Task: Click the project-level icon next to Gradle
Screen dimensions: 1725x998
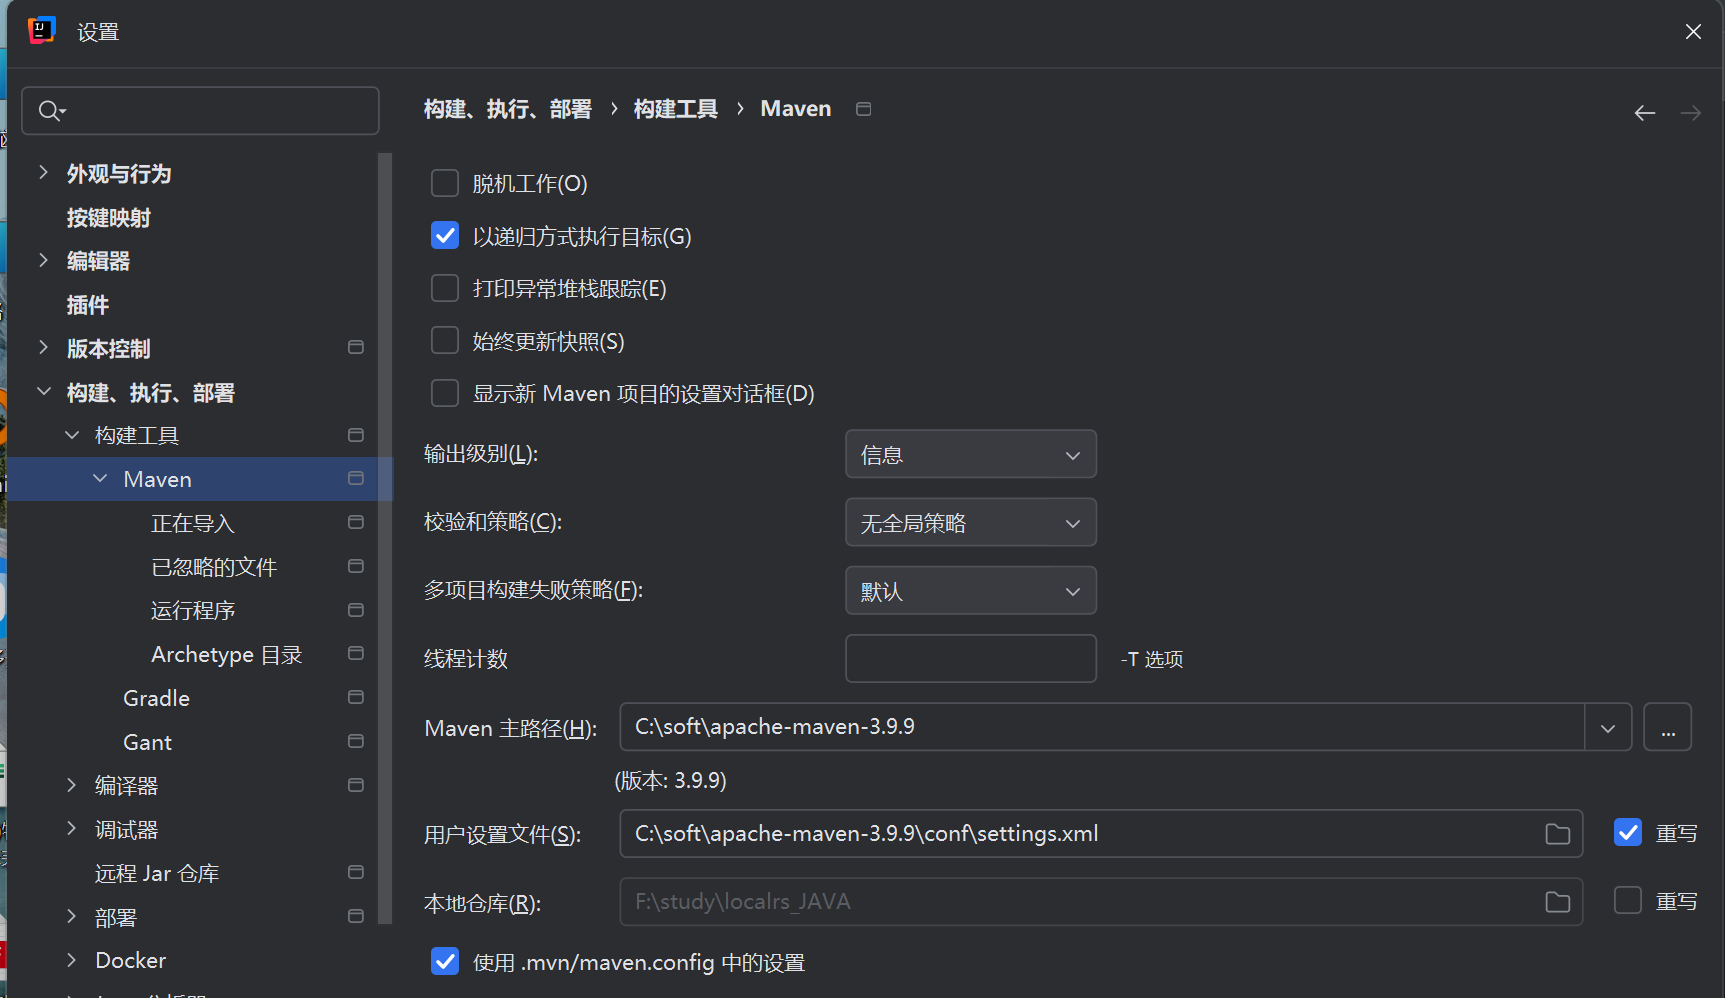Action: click(x=355, y=698)
